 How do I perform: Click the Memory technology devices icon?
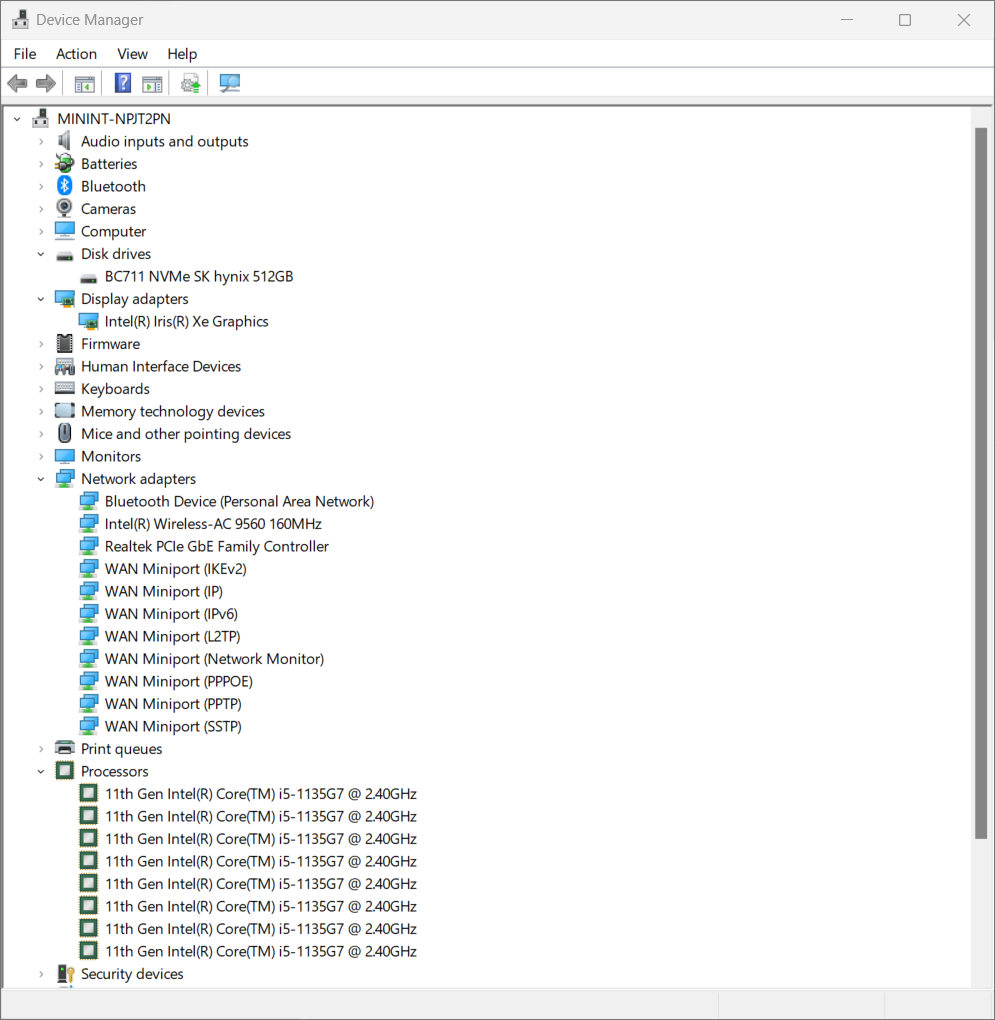point(64,411)
